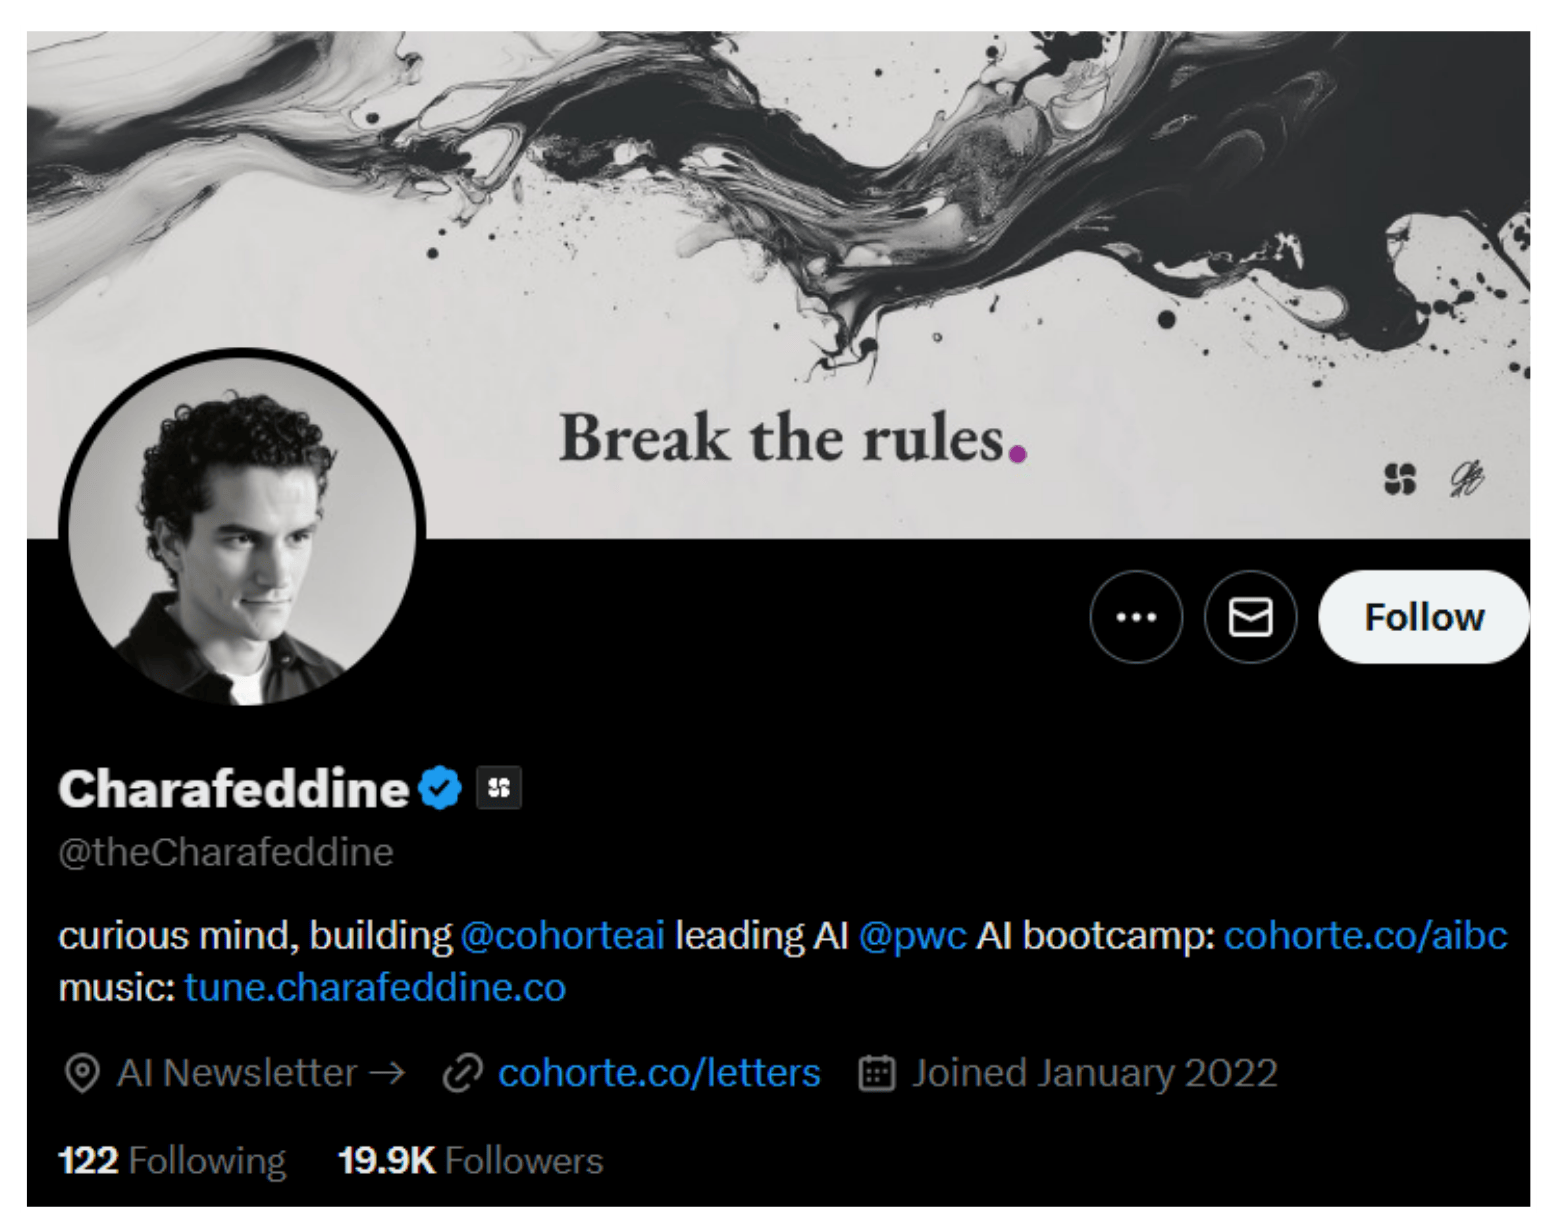Image resolution: width=1563 pixels, height=1221 pixels.
Task: Visit the cohorte.co/aibc bootcamp link
Action: click(1366, 936)
